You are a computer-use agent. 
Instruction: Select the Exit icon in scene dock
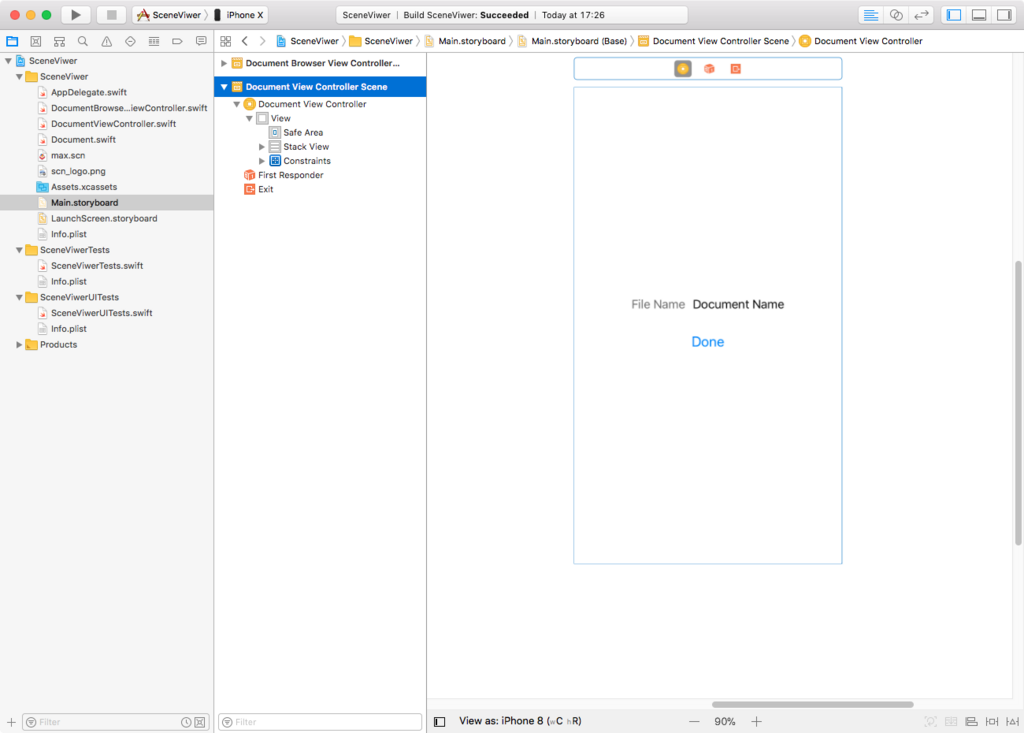coord(736,69)
